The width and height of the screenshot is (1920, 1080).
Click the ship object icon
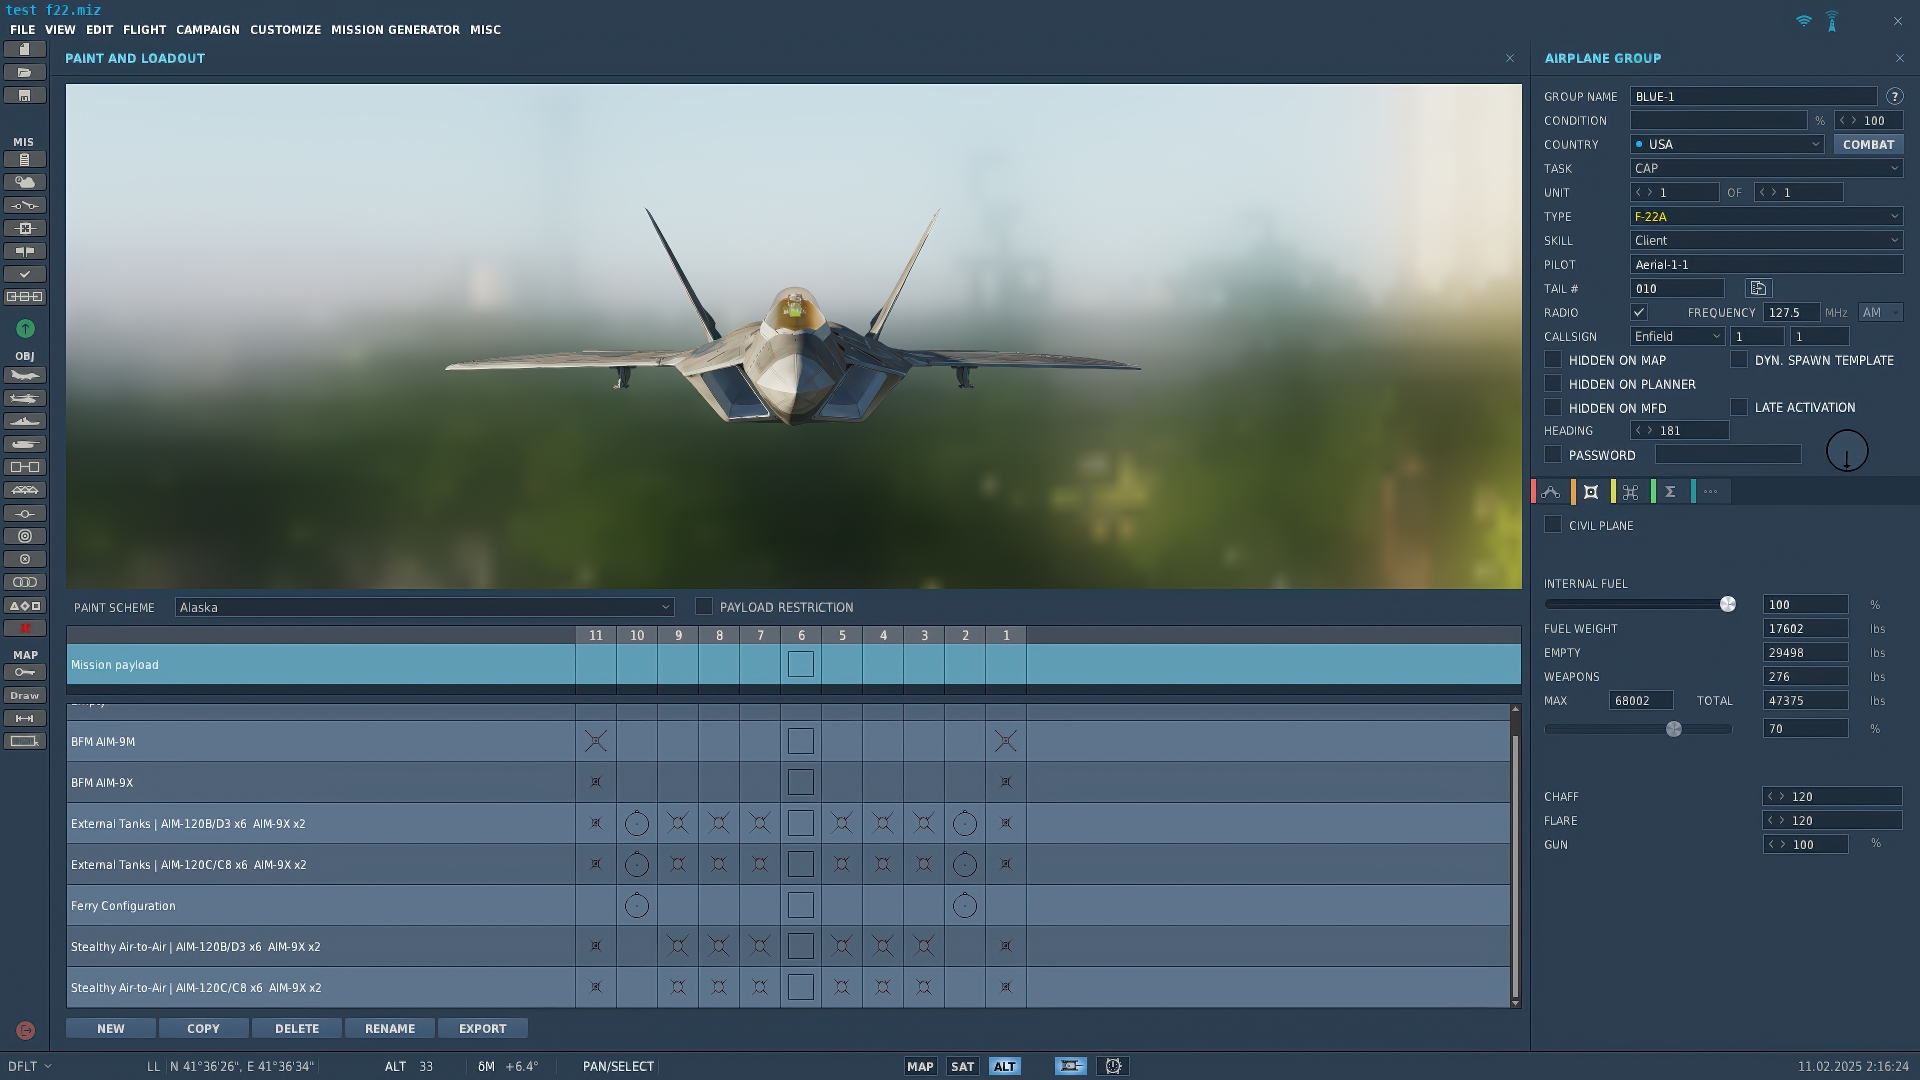tap(25, 421)
